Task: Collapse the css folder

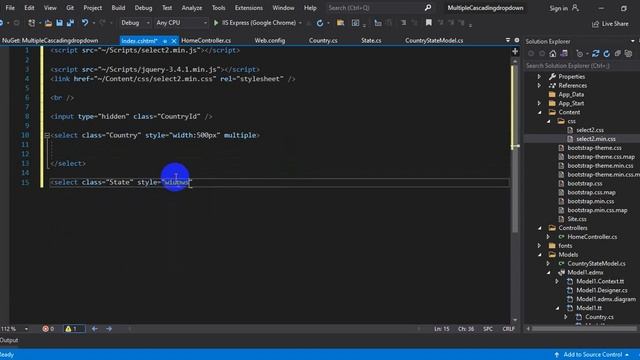Action: tap(549, 121)
